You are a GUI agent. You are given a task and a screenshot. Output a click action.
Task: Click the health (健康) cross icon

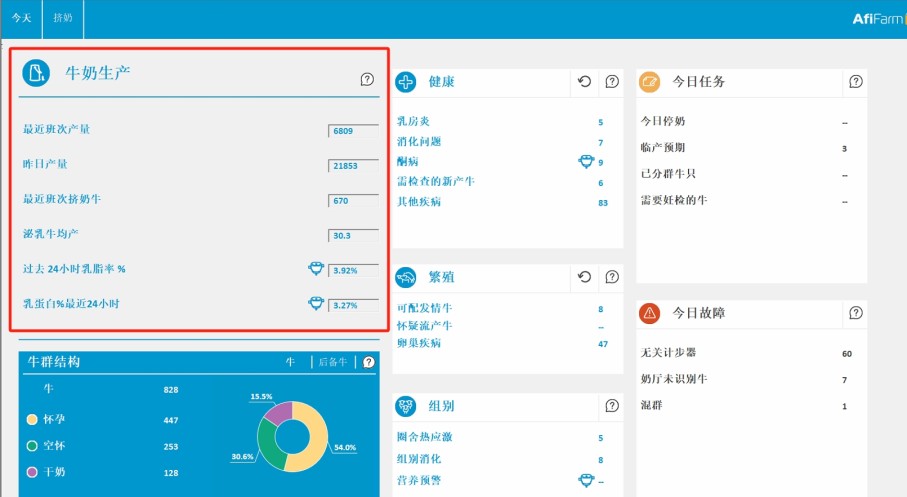pos(406,82)
